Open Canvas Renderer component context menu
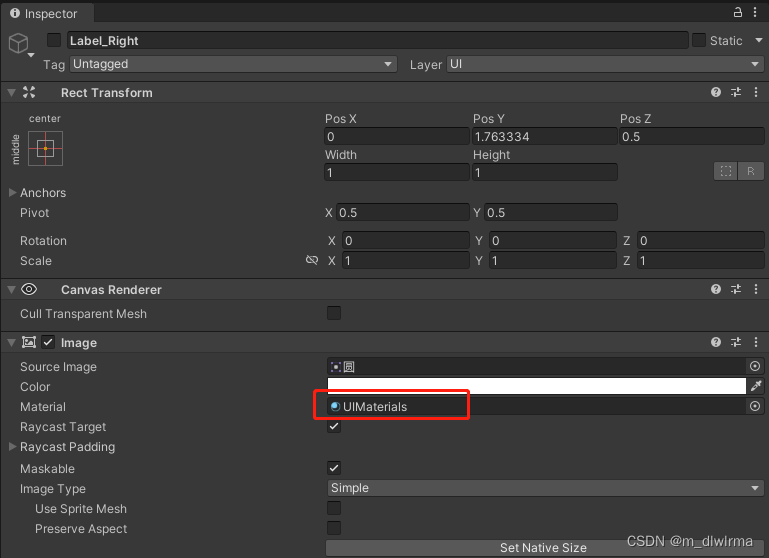The image size is (769, 558). coord(756,289)
